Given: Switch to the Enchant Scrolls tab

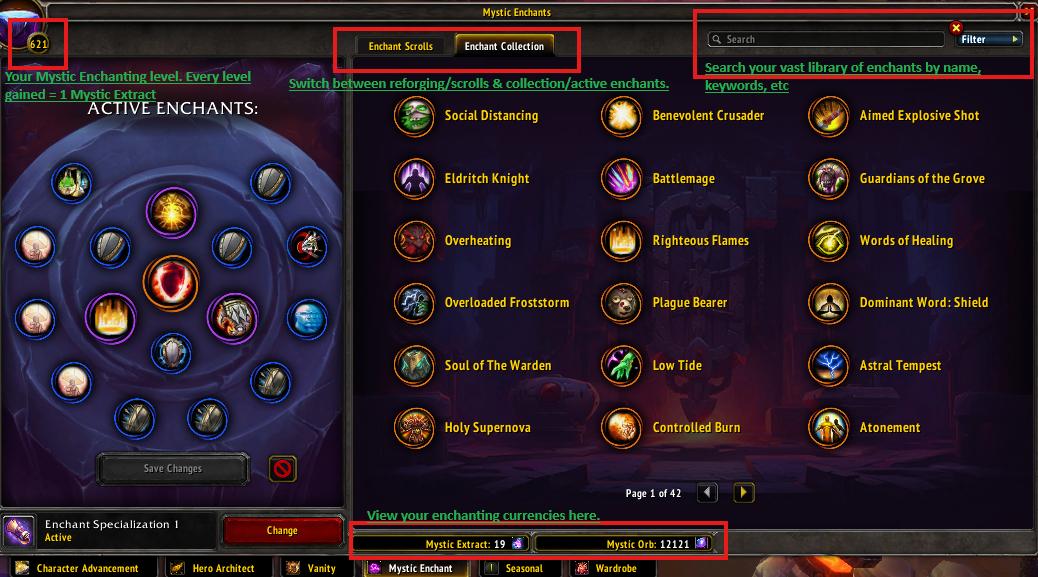Looking at the screenshot, I should 401,46.
